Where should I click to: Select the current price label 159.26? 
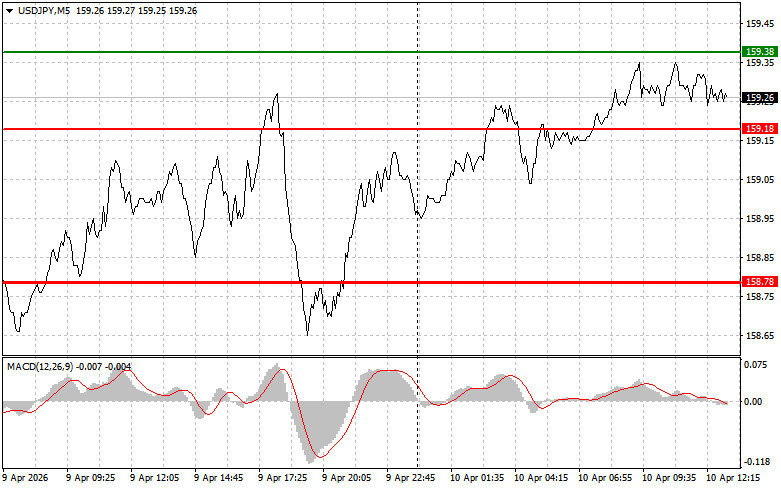(760, 98)
